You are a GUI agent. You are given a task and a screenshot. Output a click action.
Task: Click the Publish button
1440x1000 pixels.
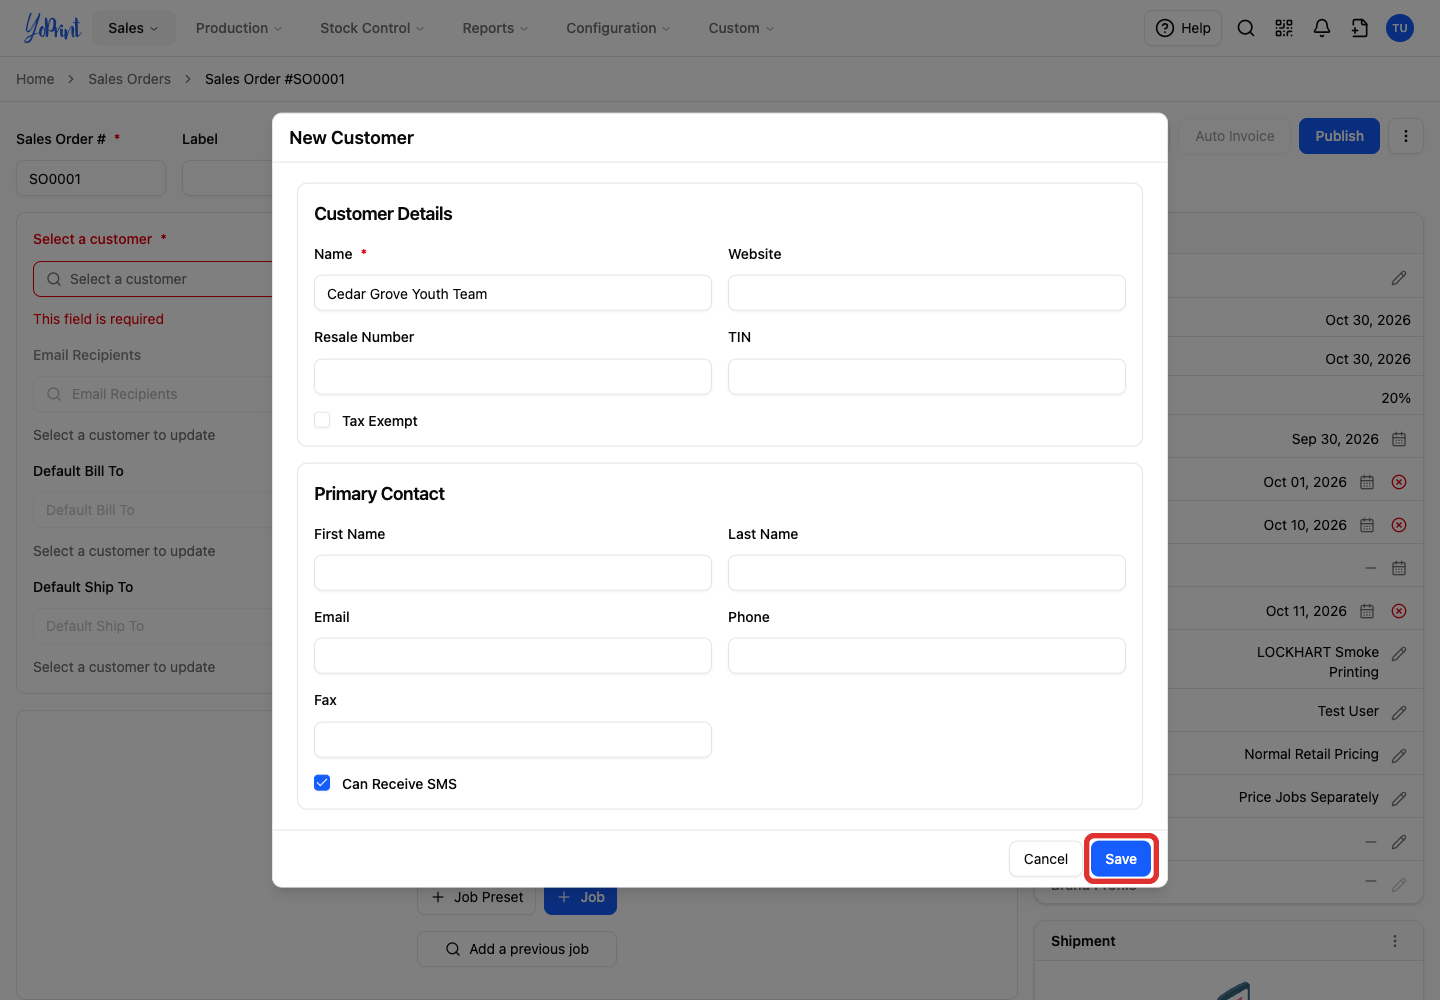pos(1339,136)
